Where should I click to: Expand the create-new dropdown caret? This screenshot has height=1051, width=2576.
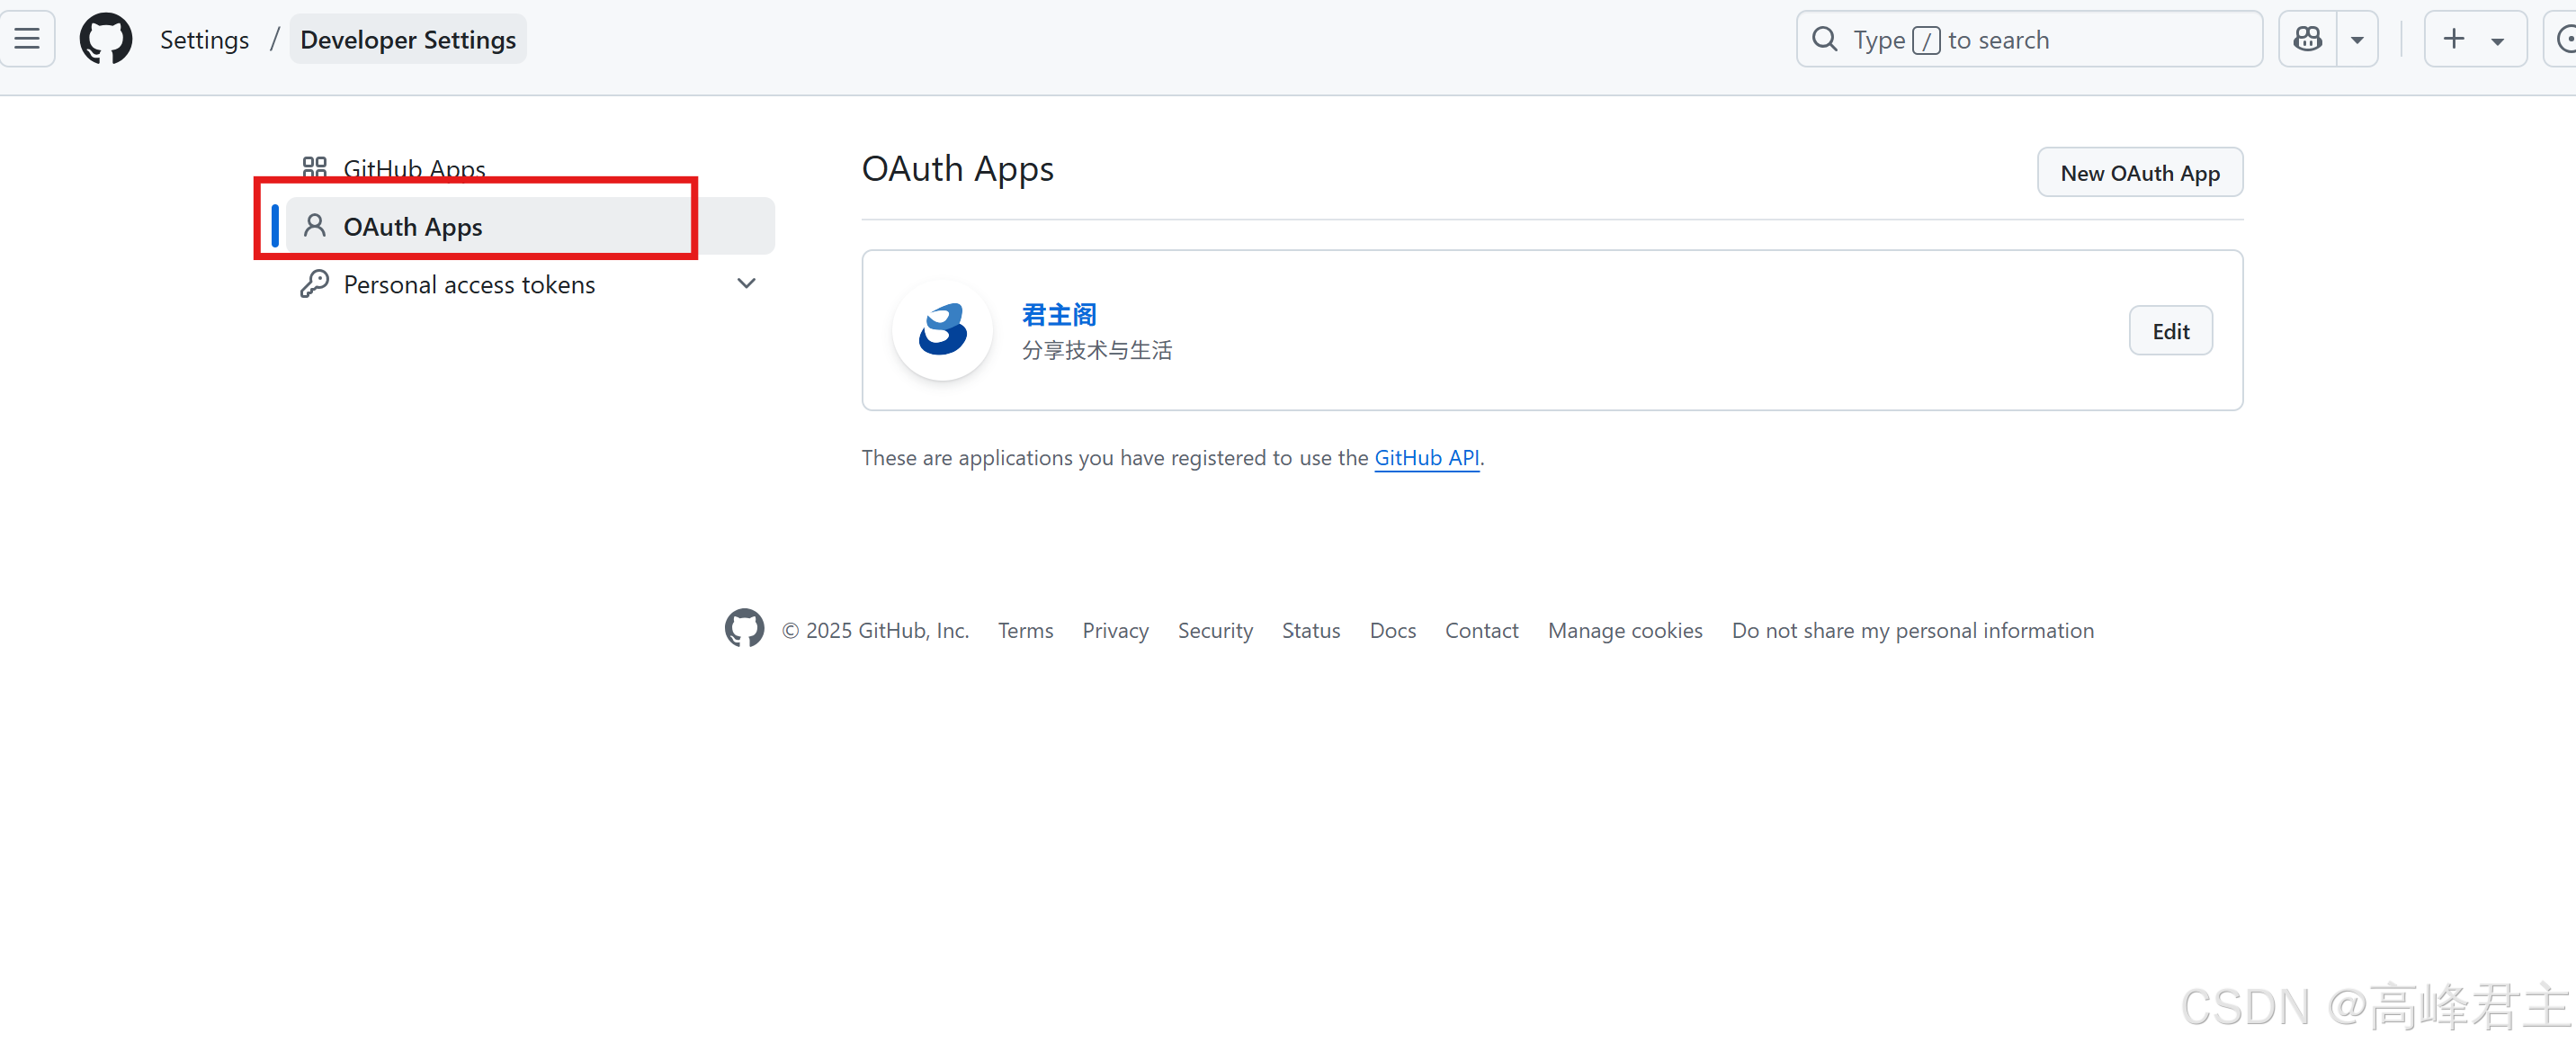point(2497,41)
